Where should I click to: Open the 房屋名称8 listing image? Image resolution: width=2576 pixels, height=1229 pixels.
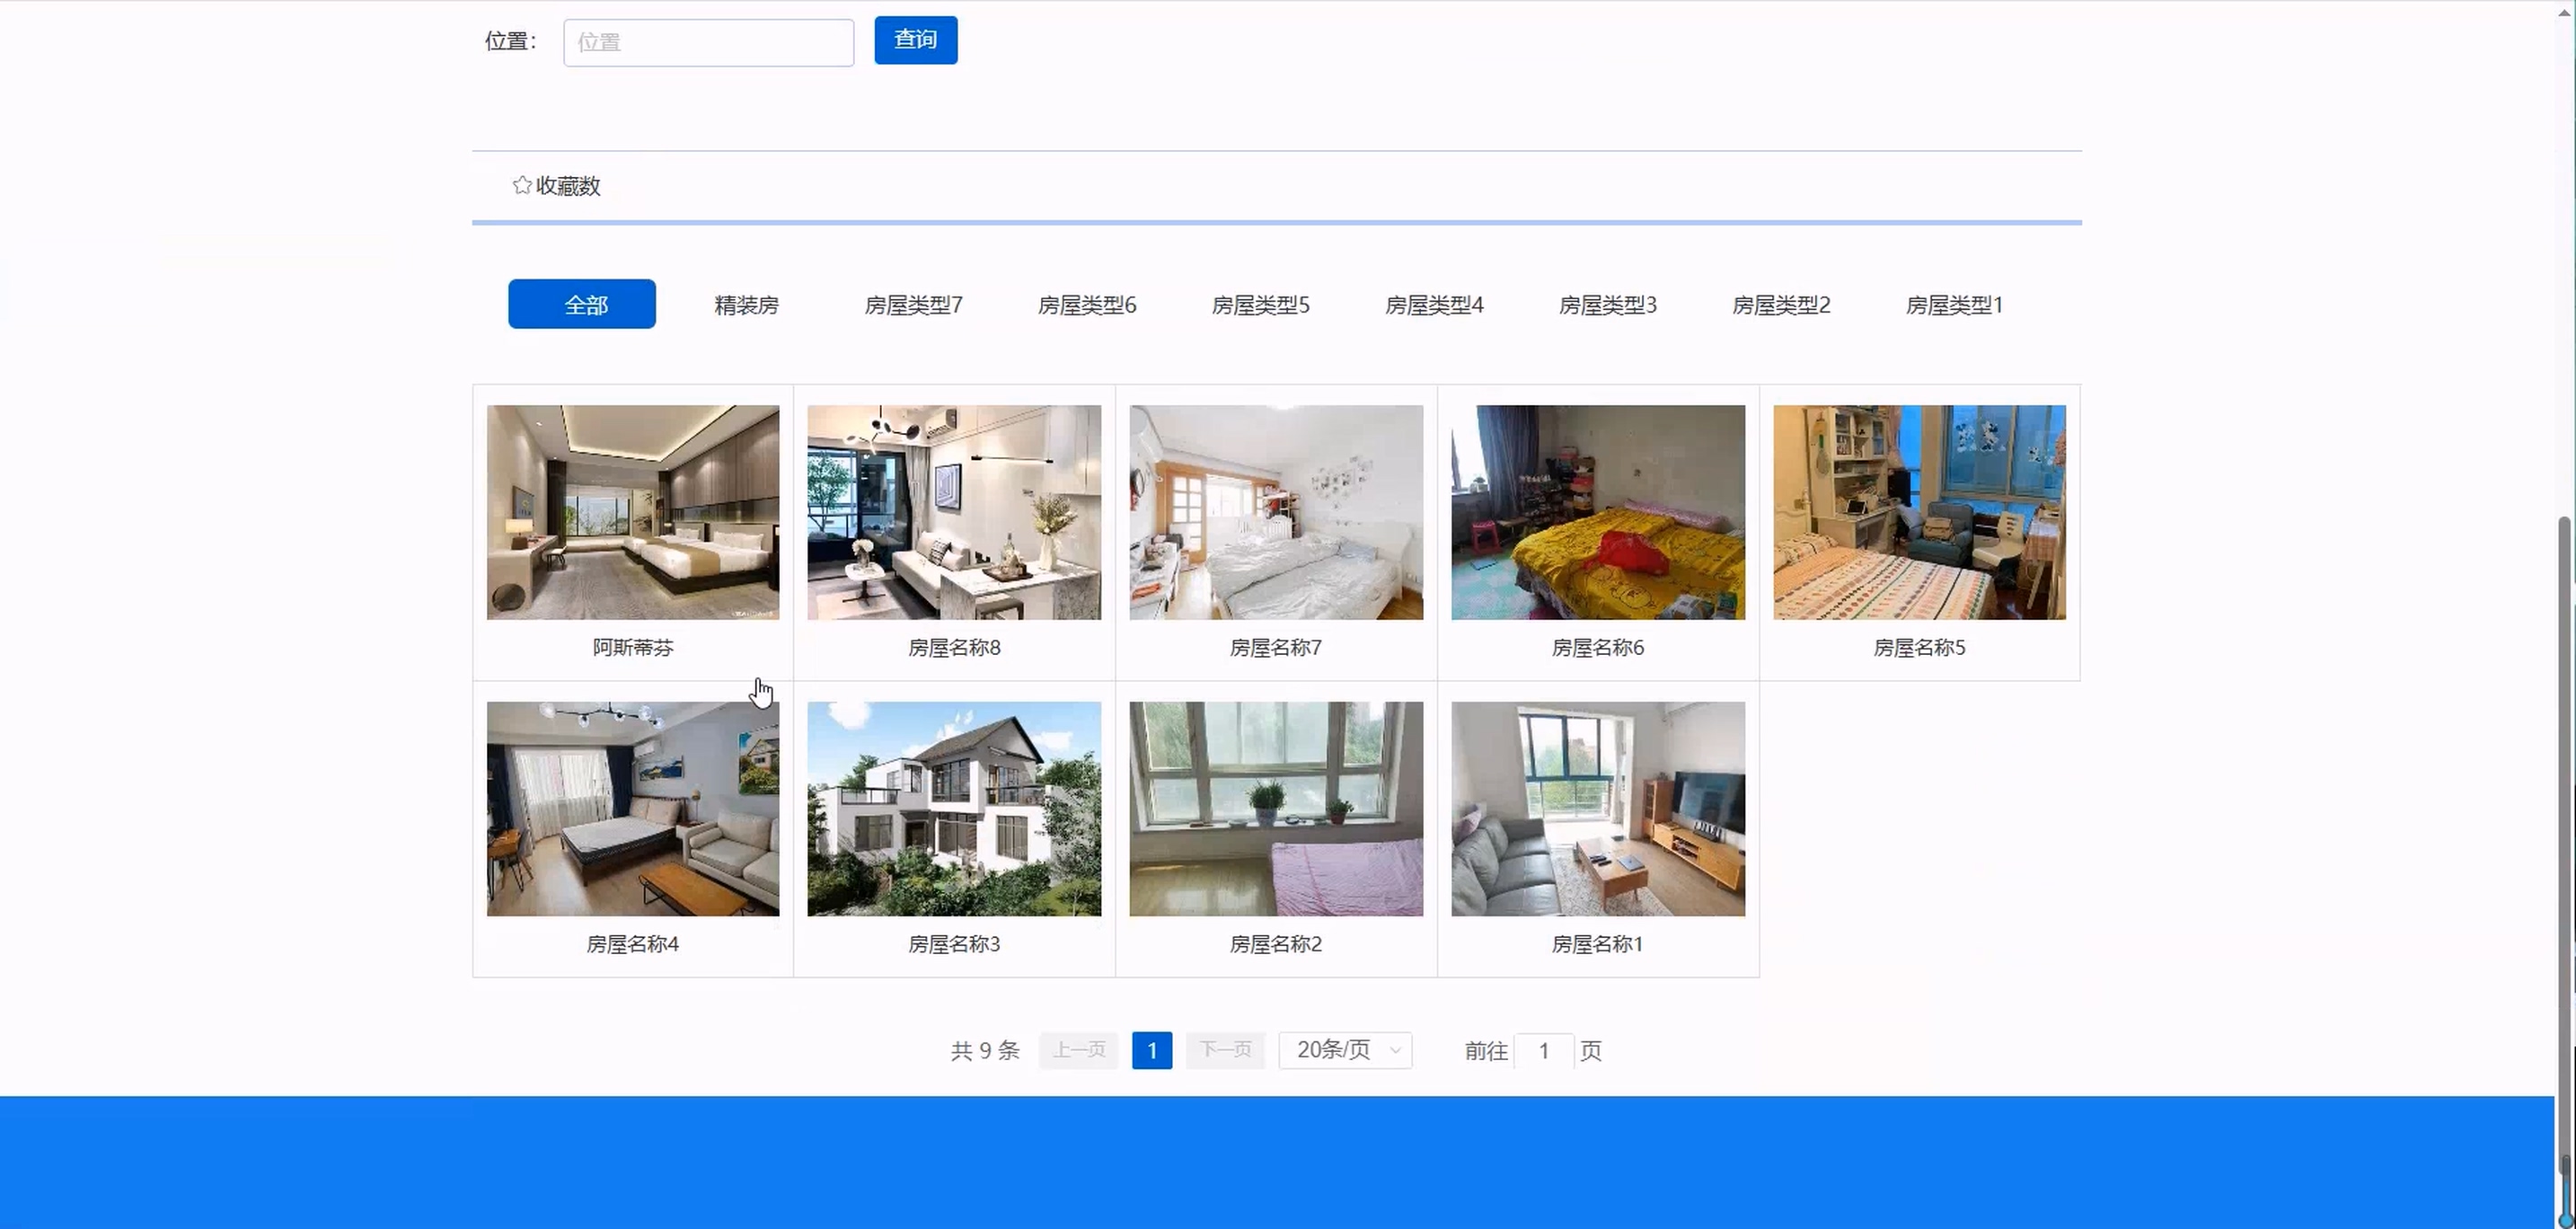tap(954, 512)
